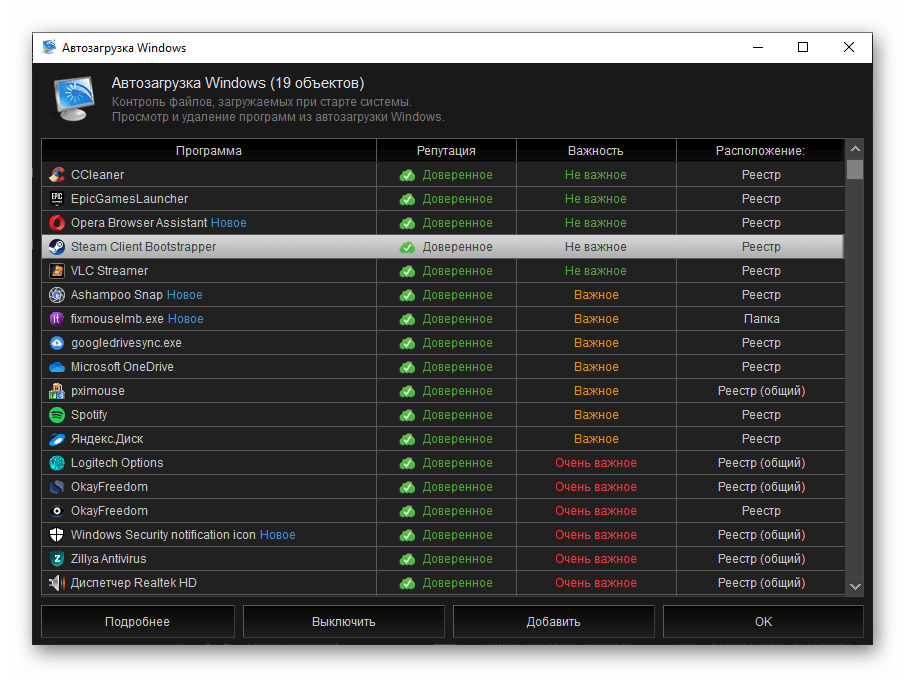Click the green checkmark in Zillya Antivirus row
The width and height of the screenshot is (905, 677).
click(407, 559)
